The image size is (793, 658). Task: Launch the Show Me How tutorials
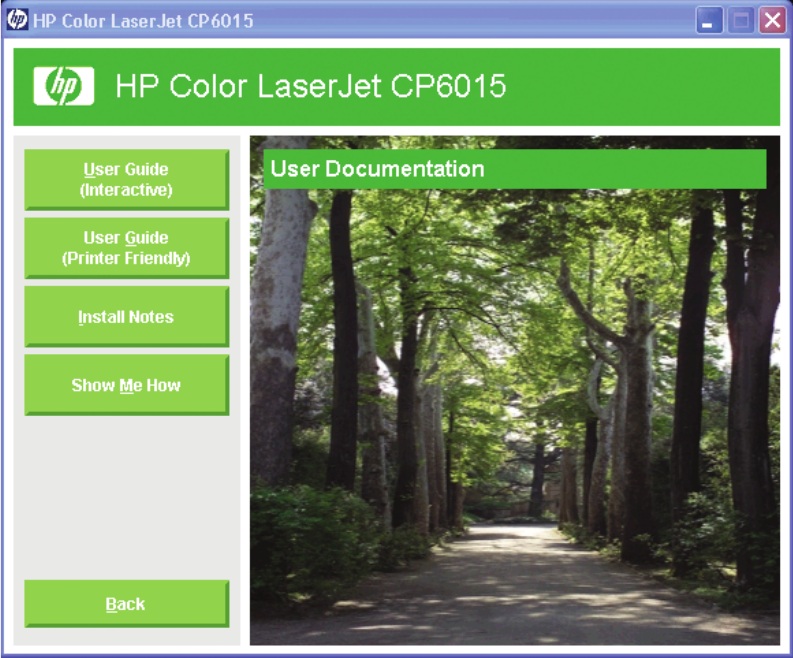pos(126,385)
